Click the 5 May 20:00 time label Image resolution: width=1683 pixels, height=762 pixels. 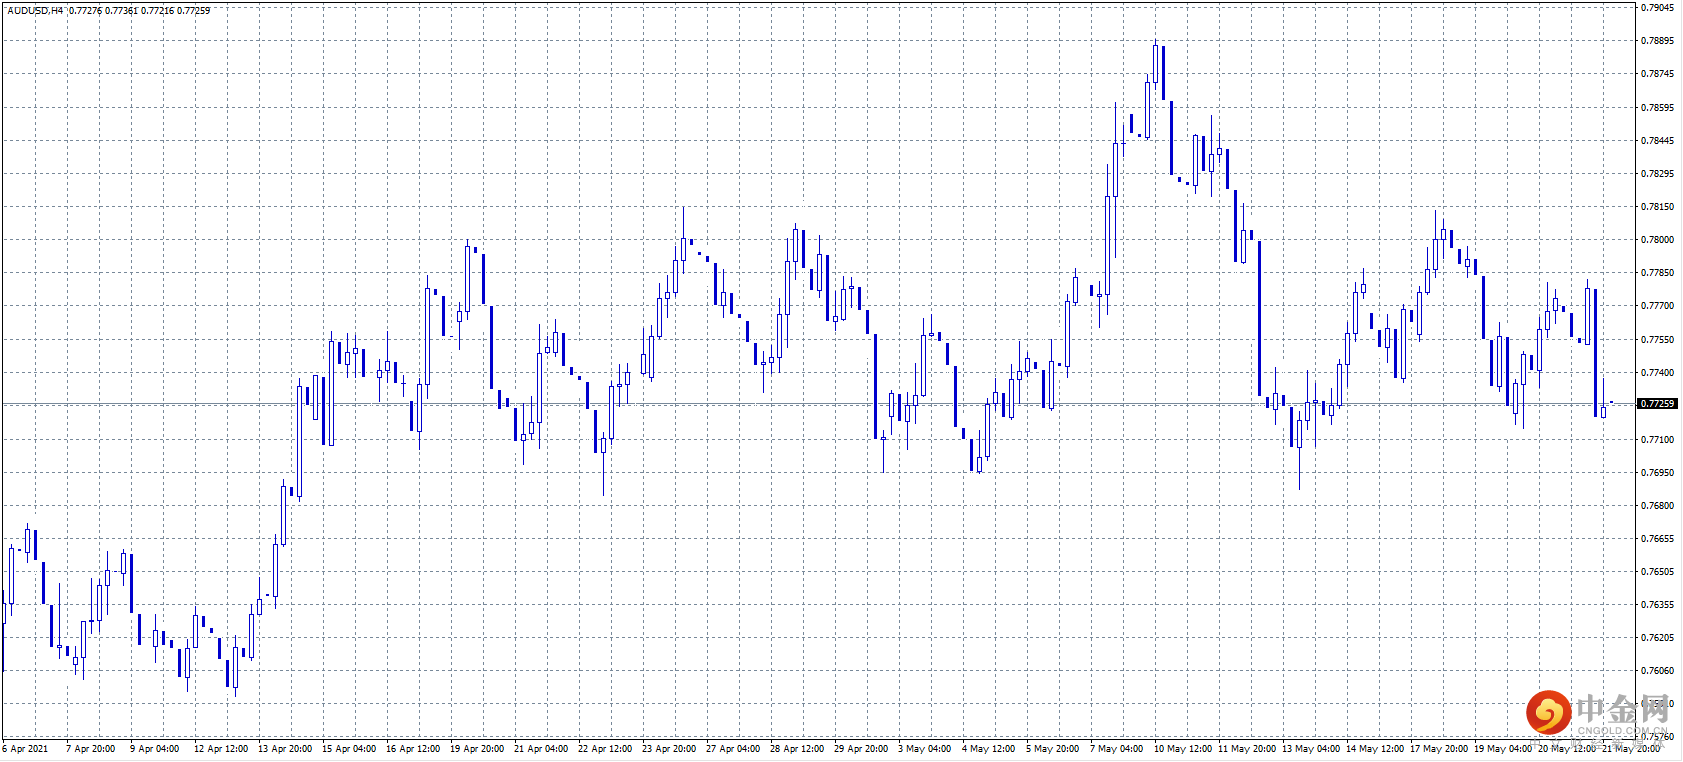pyautogui.click(x=1052, y=749)
